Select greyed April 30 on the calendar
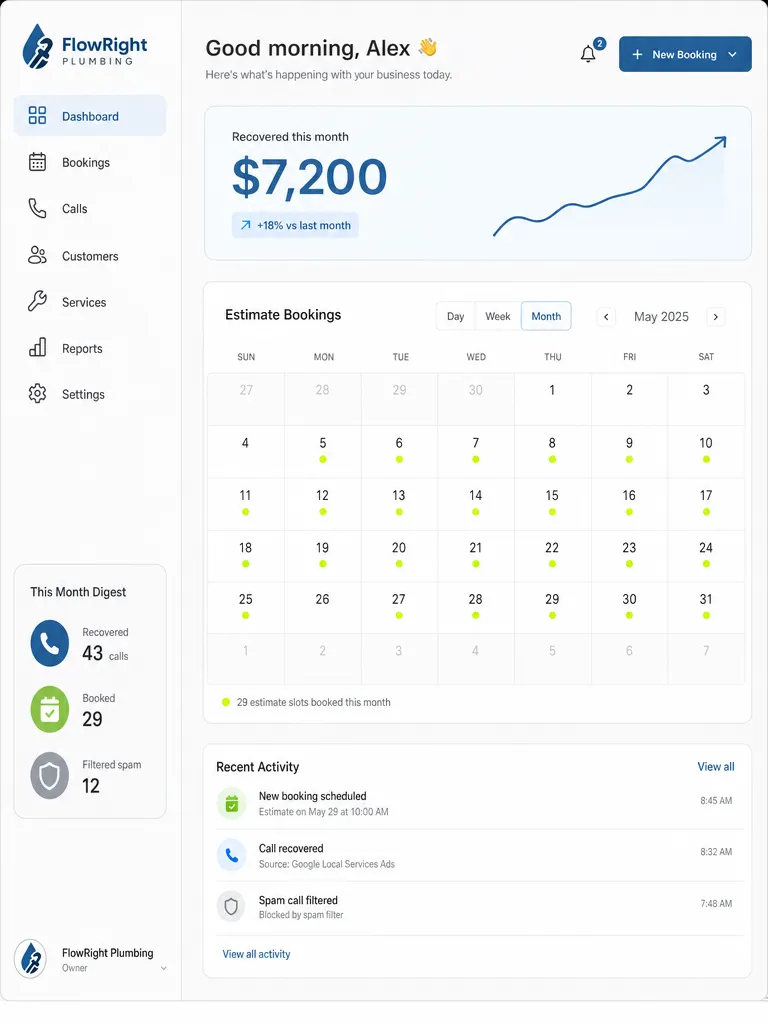 (475, 399)
